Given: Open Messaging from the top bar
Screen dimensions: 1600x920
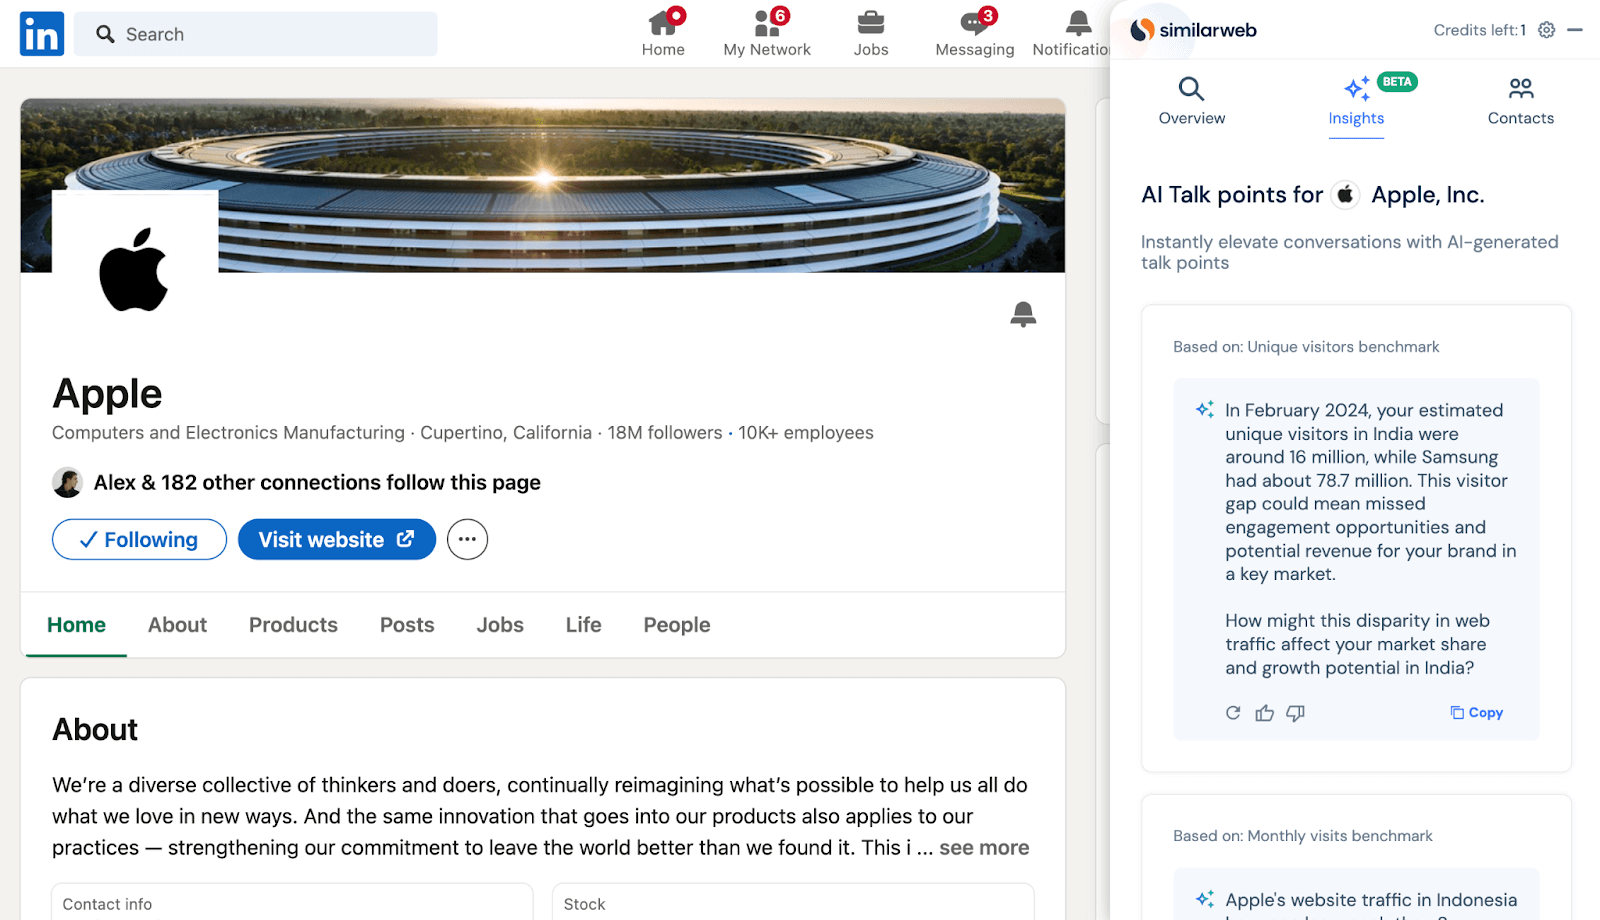Looking at the screenshot, I should tap(975, 34).
